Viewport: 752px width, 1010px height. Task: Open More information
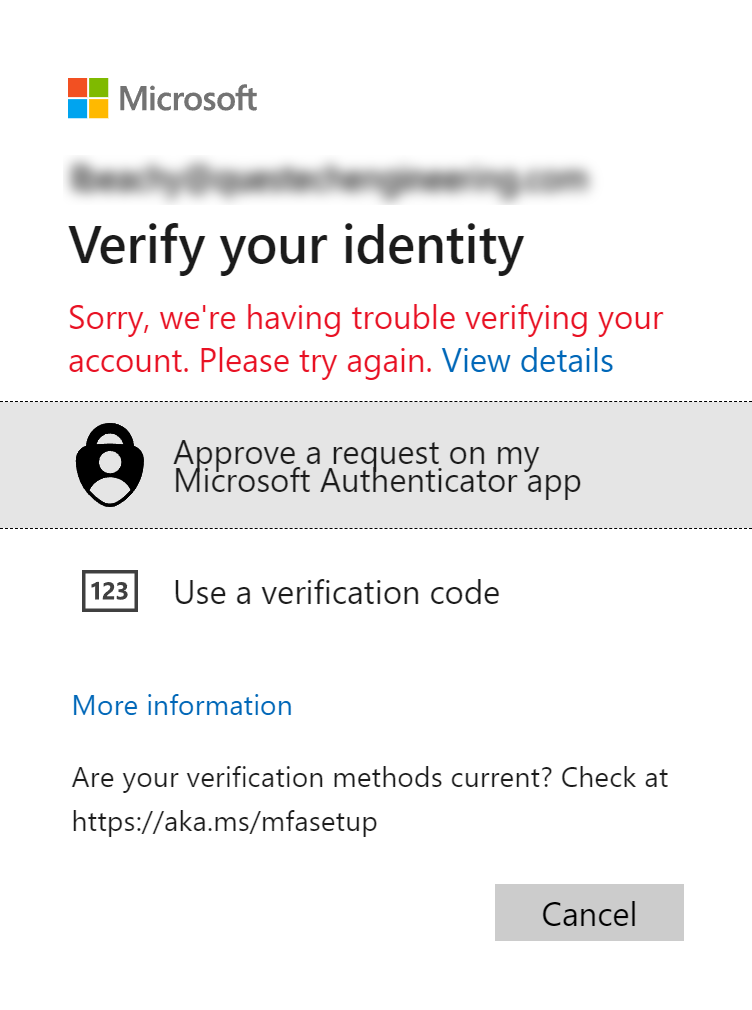coord(182,706)
